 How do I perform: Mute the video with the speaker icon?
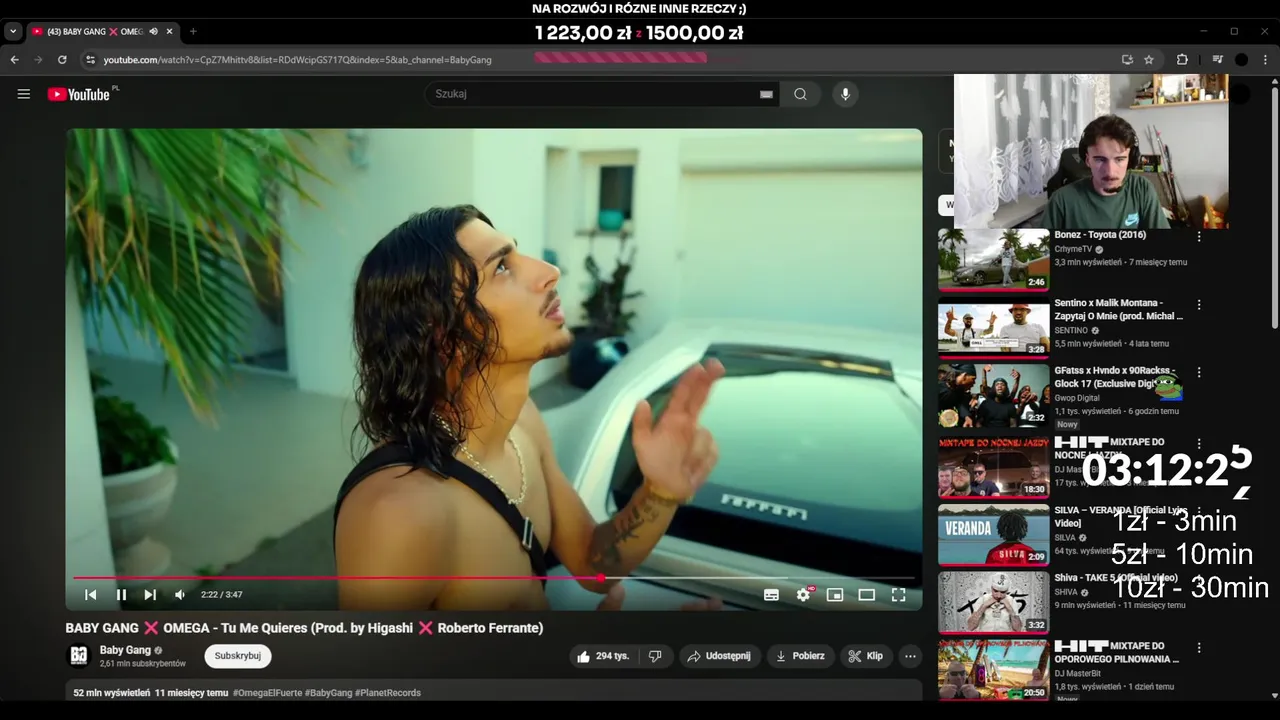[180, 595]
